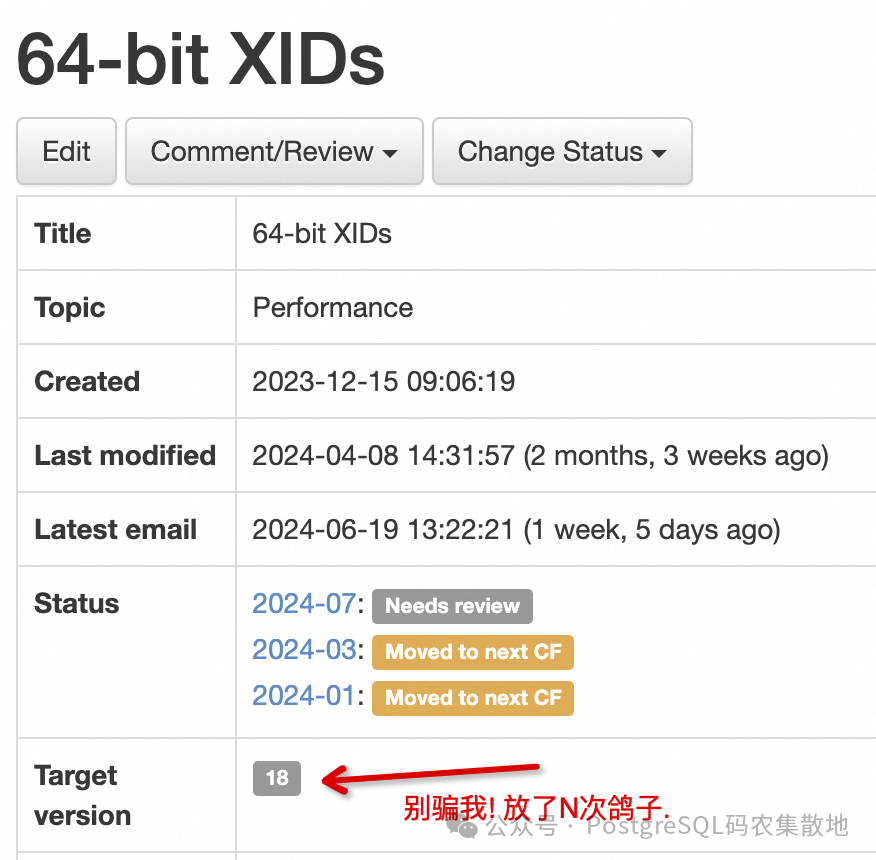Click the Performance topic value

pos(333,307)
